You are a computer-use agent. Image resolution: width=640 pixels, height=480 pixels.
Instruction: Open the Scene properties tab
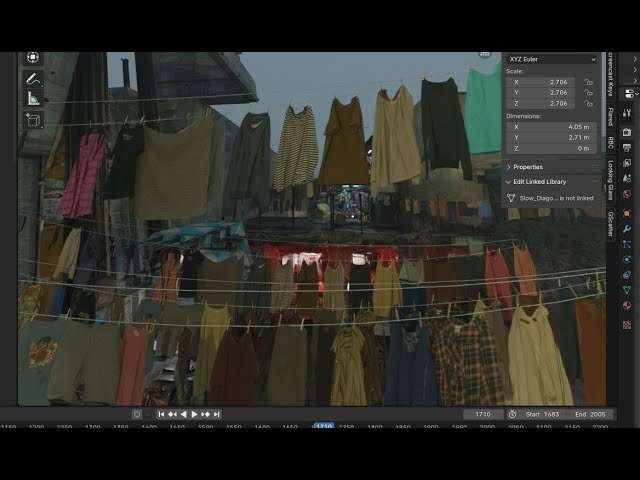click(x=627, y=178)
